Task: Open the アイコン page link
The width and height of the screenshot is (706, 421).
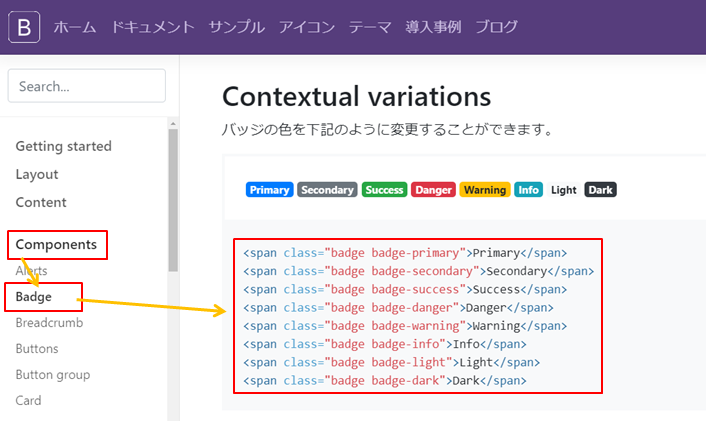Action: tap(307, 27)
